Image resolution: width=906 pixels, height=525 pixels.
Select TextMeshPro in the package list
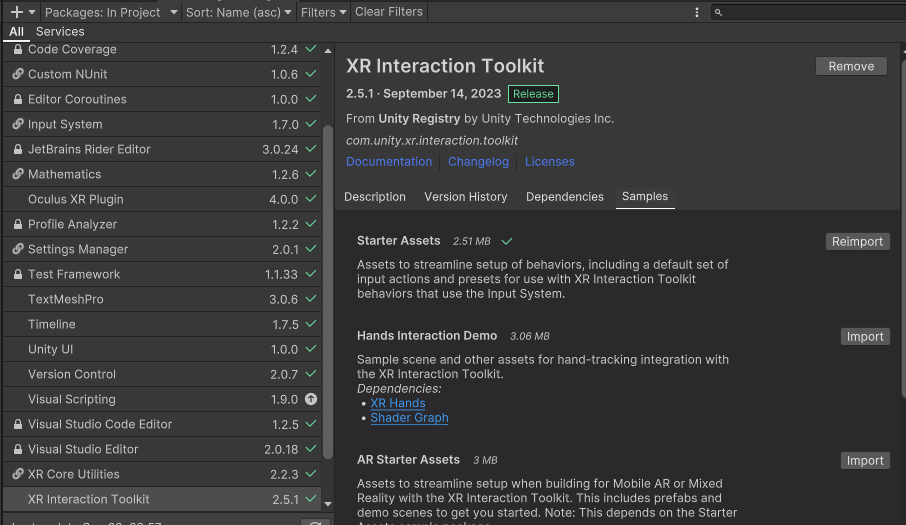(x=66, y=299)
